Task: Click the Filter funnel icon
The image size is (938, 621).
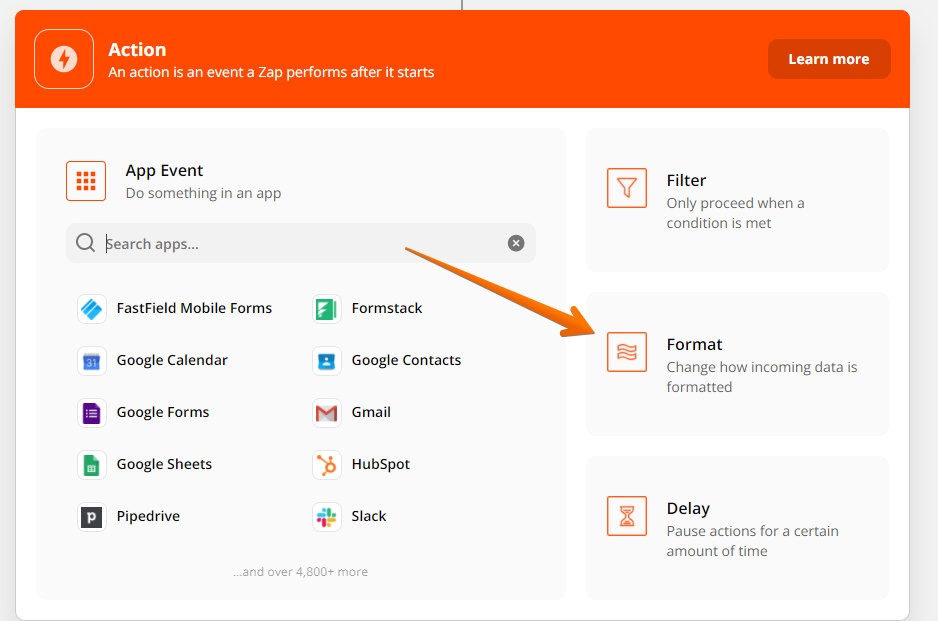Action: [627, 188]
